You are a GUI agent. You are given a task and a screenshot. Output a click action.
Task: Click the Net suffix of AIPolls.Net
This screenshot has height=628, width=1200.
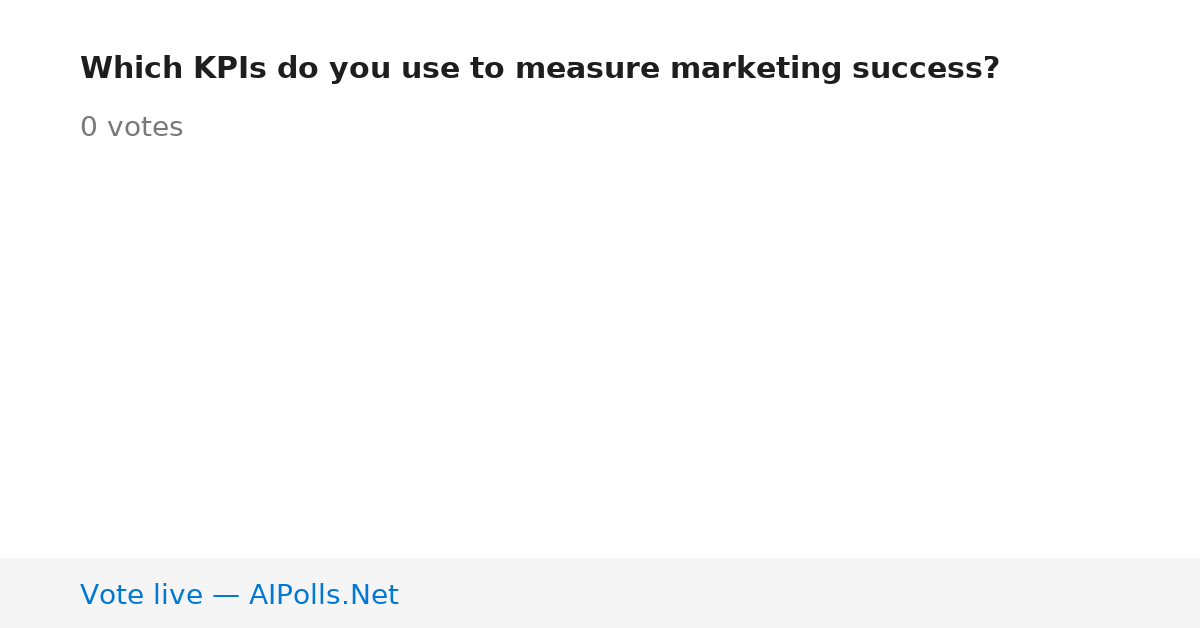(374, 595)
